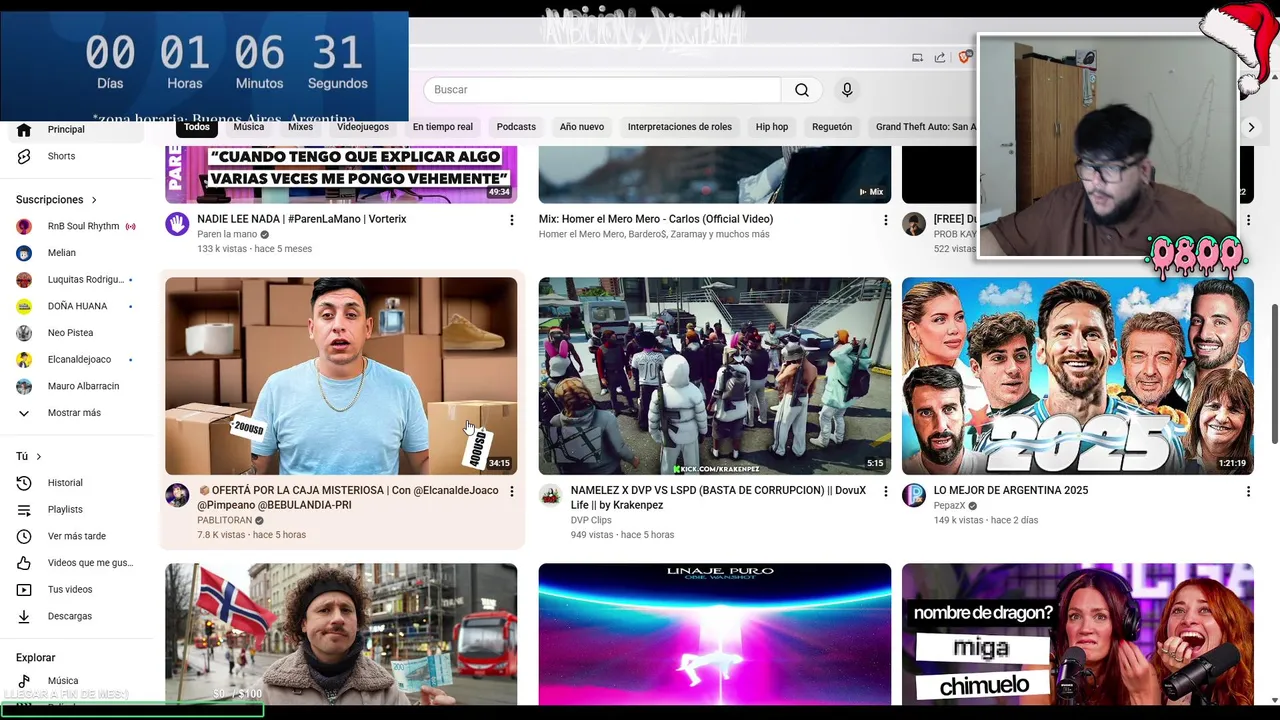Open PABLITORAN channel avatar
The width and height of the screenshot is (1280, 720).
177,495
